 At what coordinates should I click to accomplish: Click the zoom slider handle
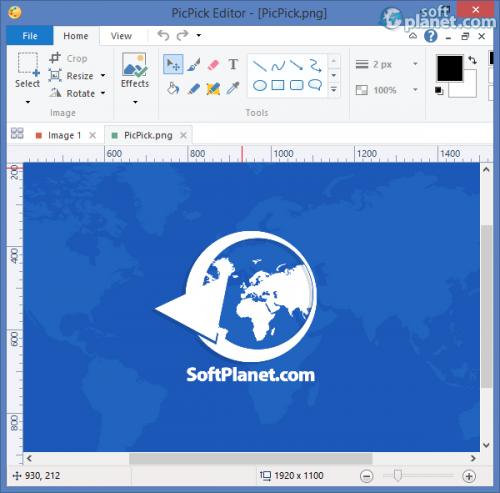click(x=397, y=476)
